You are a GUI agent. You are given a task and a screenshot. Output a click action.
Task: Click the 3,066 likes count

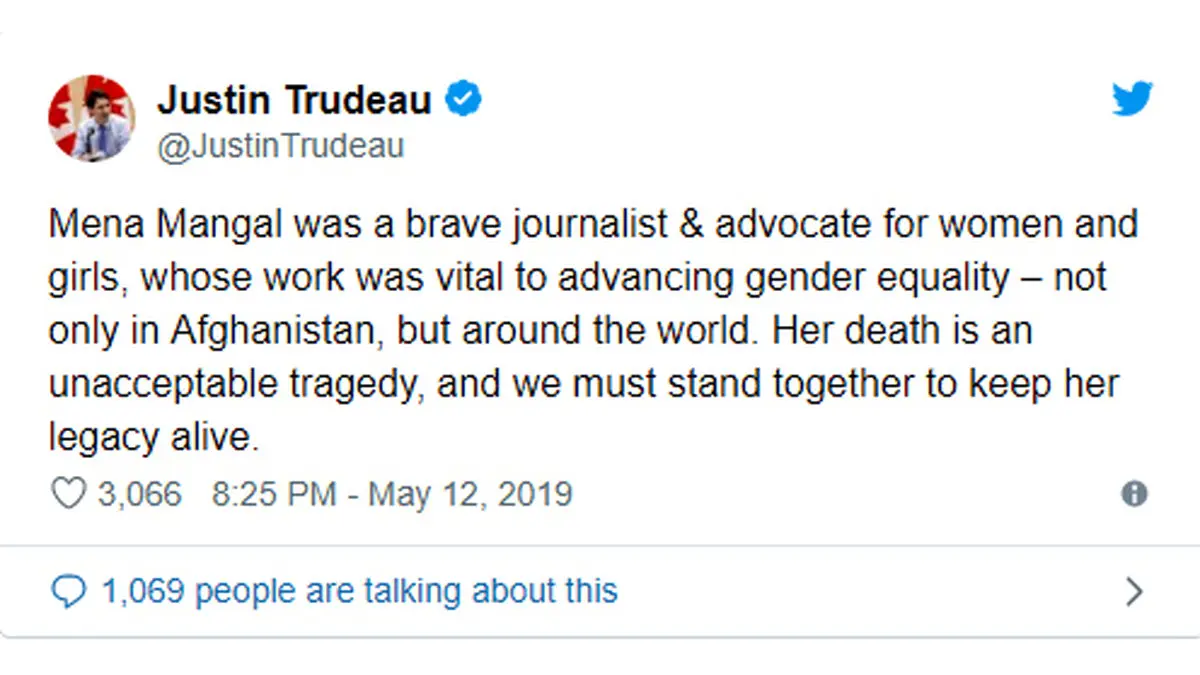click(140, 494)
